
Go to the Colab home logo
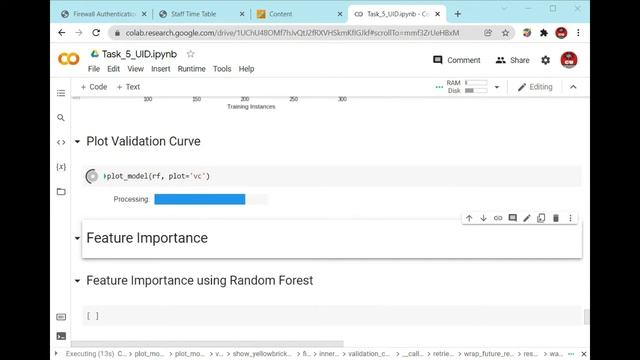click(x=69, y=60)
